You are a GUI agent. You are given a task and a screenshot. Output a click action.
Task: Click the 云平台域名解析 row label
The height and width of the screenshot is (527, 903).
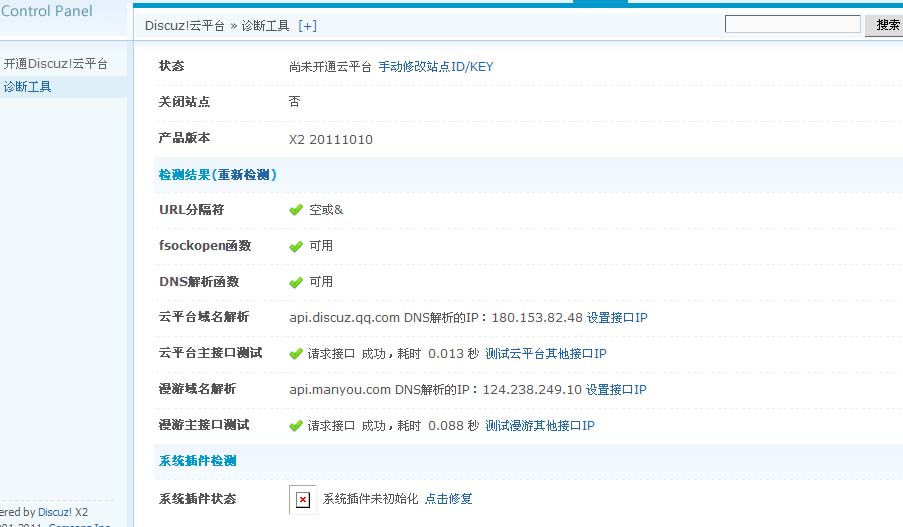click(x=204, y=317)
